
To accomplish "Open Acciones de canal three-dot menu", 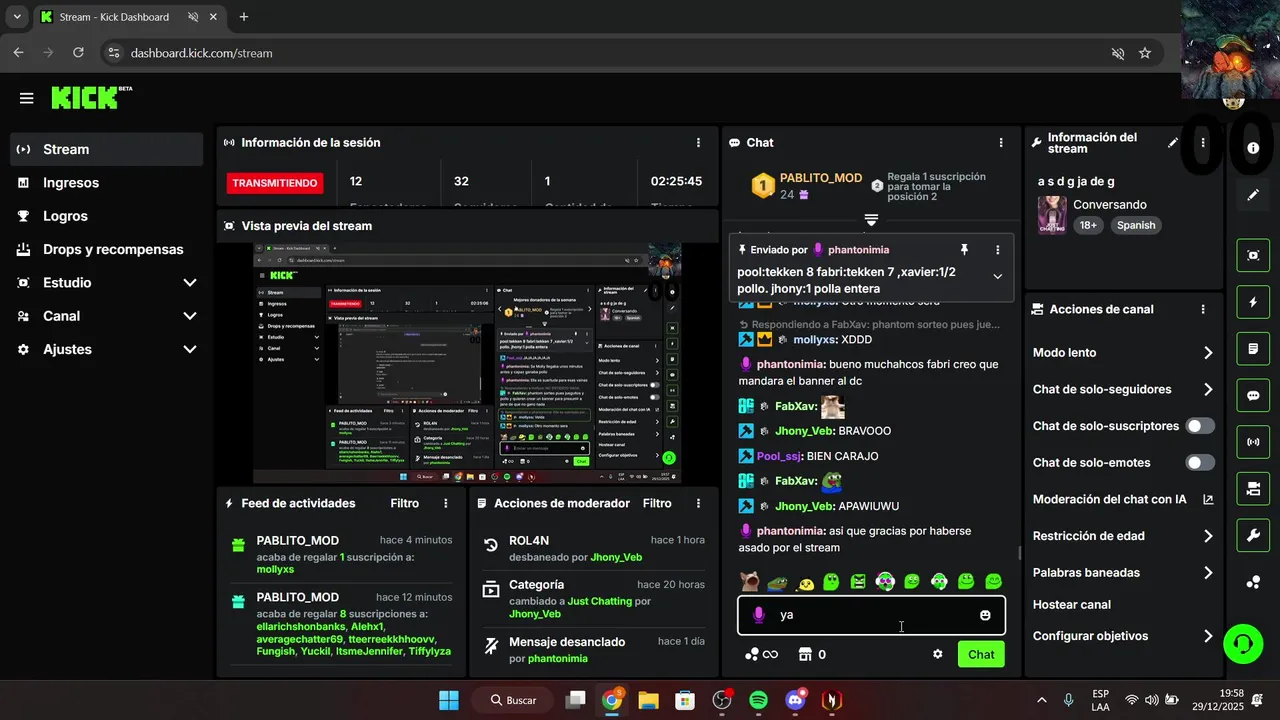I will (1203, 310).
